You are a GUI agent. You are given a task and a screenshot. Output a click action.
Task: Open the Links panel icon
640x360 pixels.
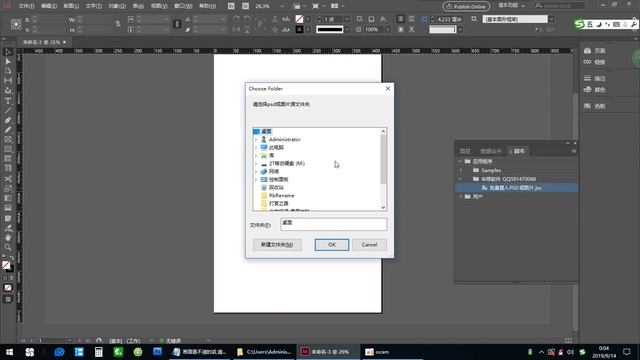click(x=587, y=62)
